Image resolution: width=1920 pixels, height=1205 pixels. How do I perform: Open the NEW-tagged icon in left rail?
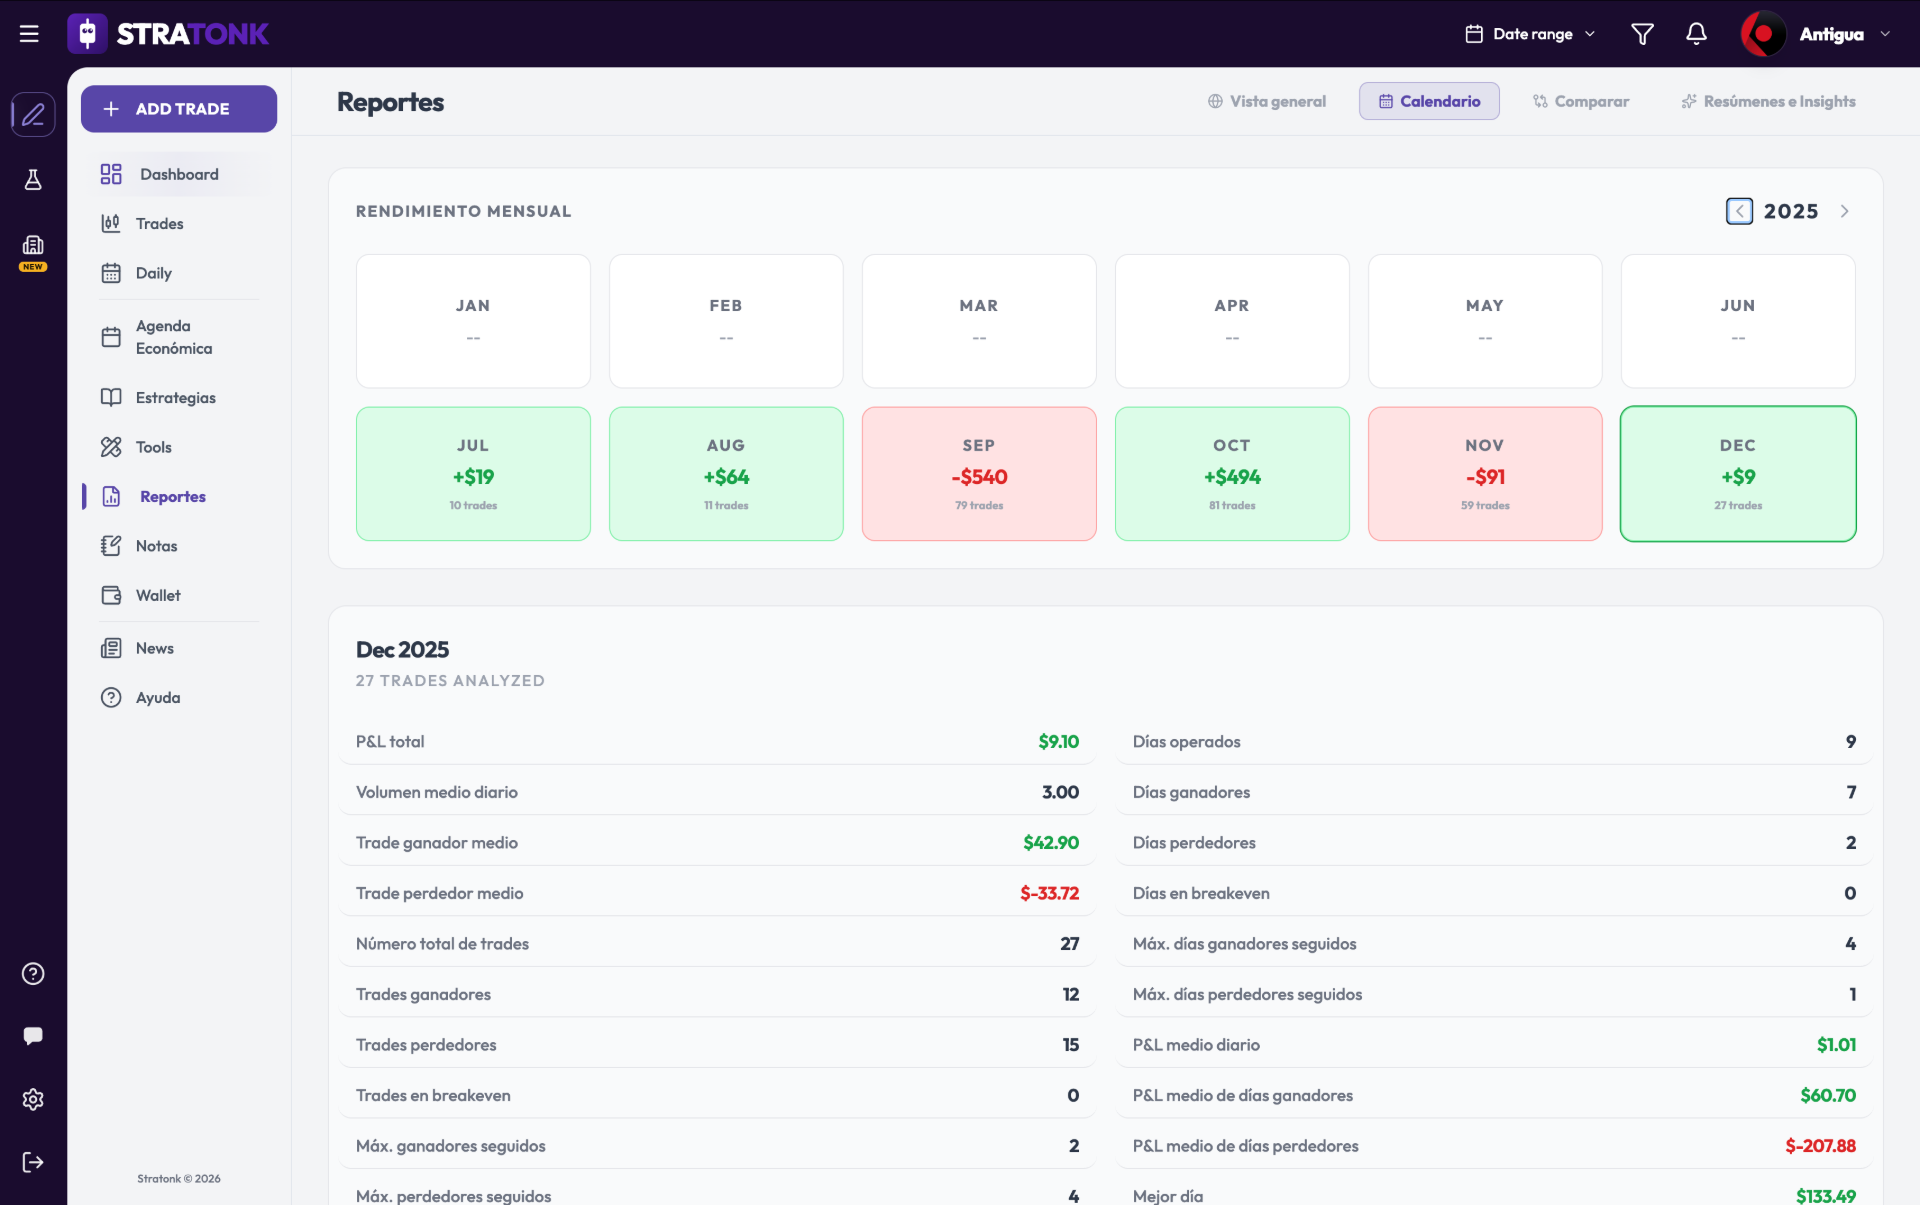[x=33, y=252]
